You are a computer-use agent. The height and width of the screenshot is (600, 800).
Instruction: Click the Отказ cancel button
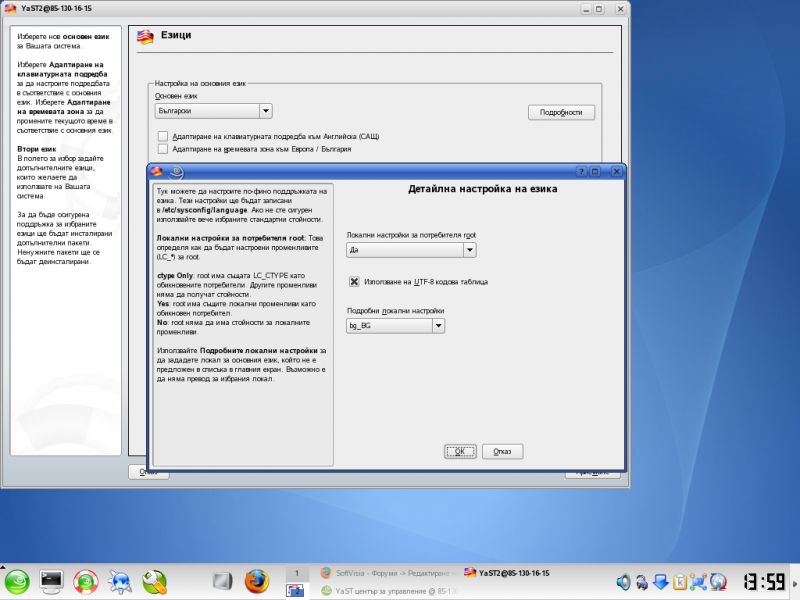[502, 452]
